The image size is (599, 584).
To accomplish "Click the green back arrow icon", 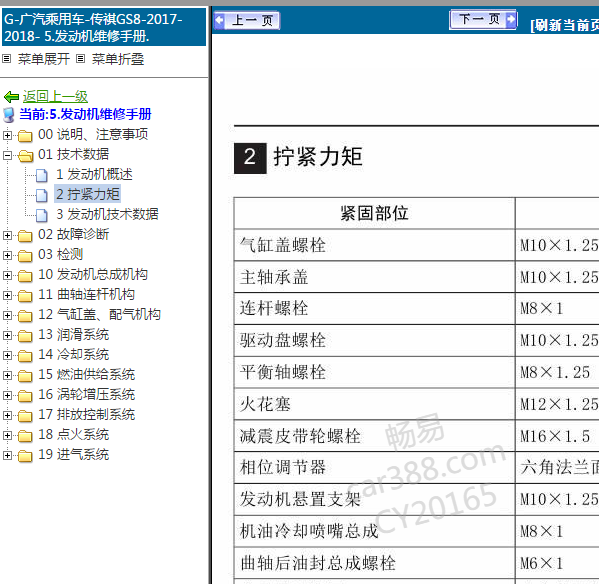I will click(x=11, y=97).
